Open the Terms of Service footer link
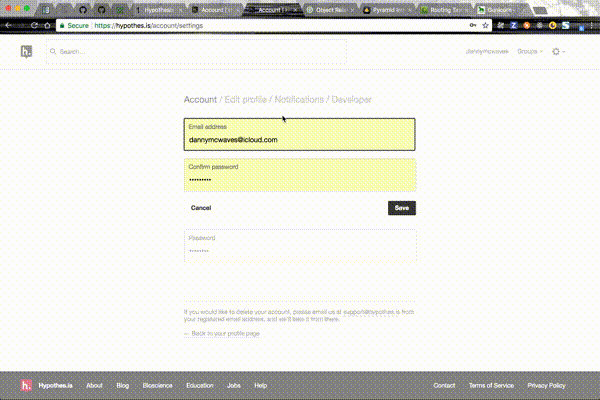This screenshot has width=600, height=400. [x=491, y=385]
